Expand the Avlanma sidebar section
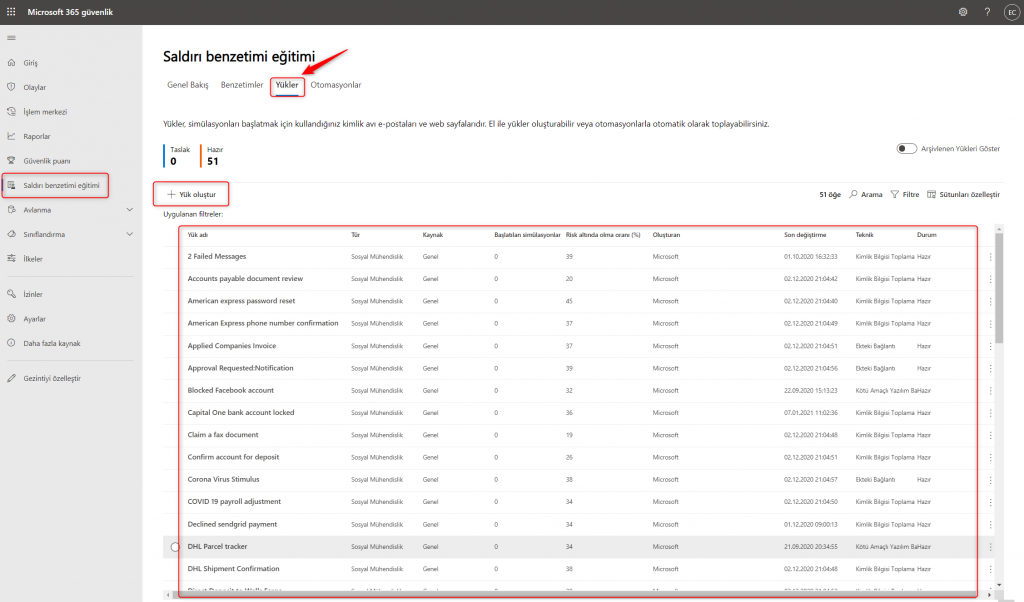The image size is (1024, 602). point(130,210)
